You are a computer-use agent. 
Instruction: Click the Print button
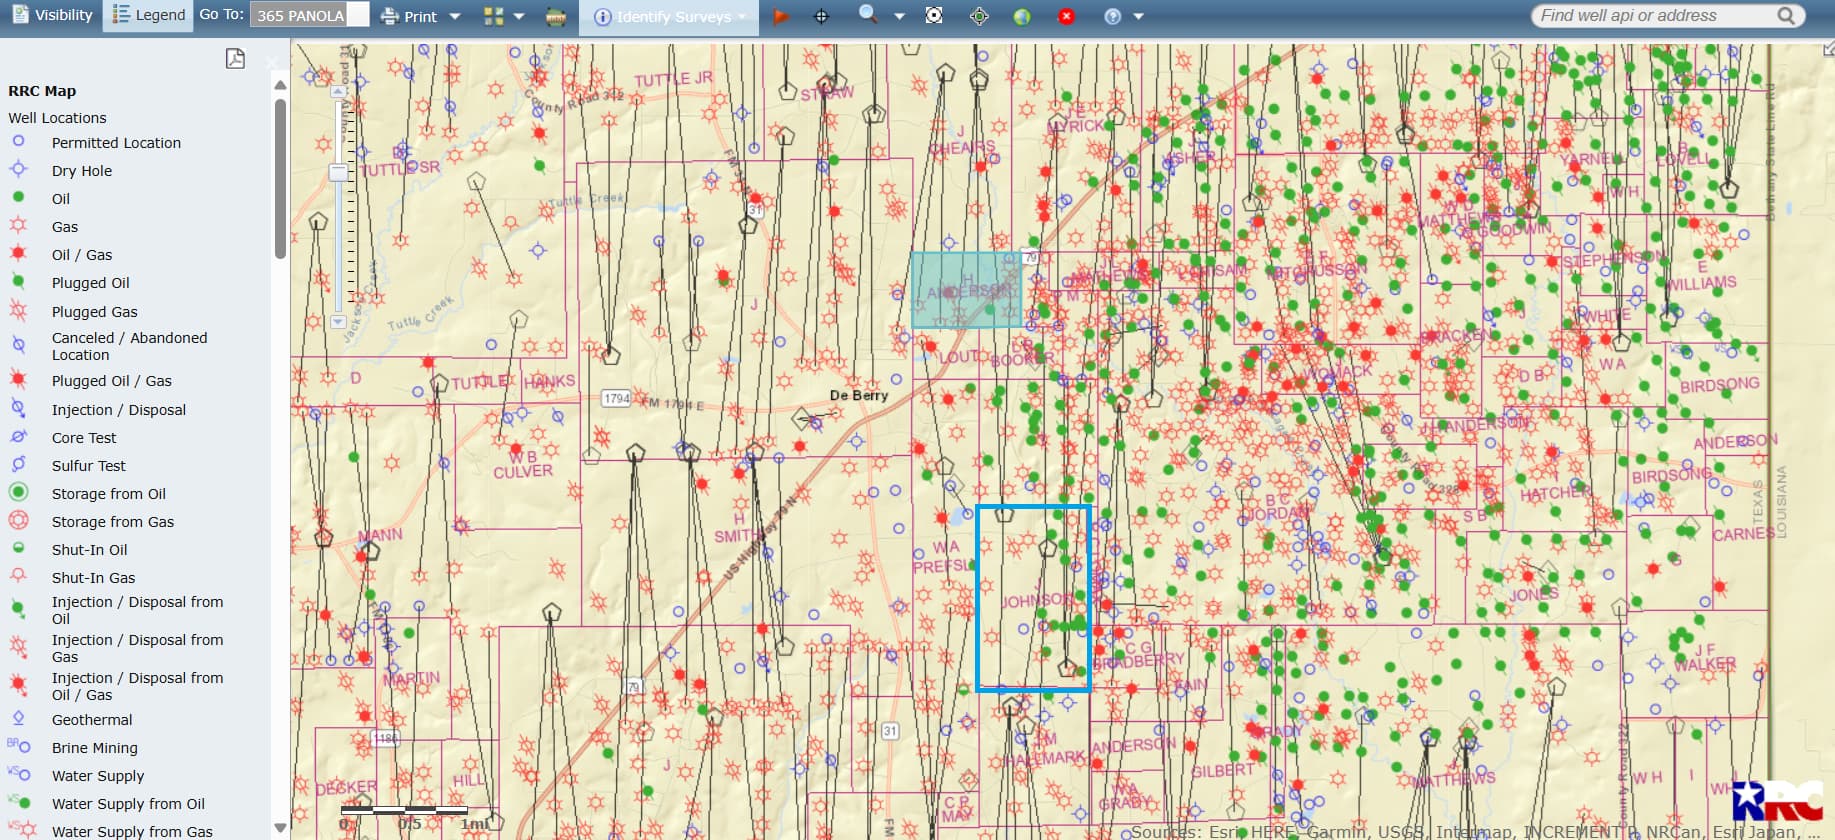pyautogui.click(x=410, y=17)
